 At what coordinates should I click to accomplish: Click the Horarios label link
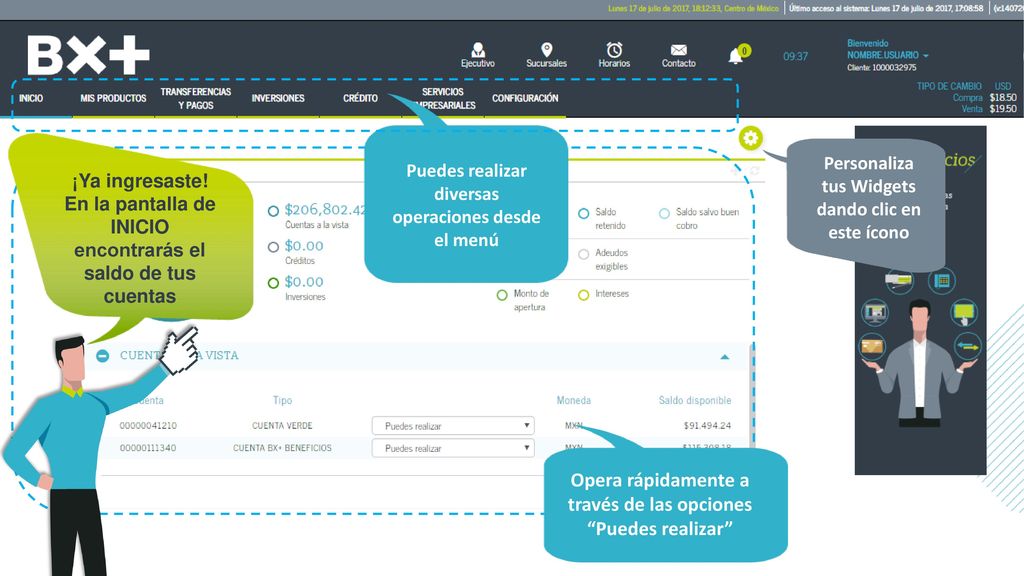coord(614,63)
